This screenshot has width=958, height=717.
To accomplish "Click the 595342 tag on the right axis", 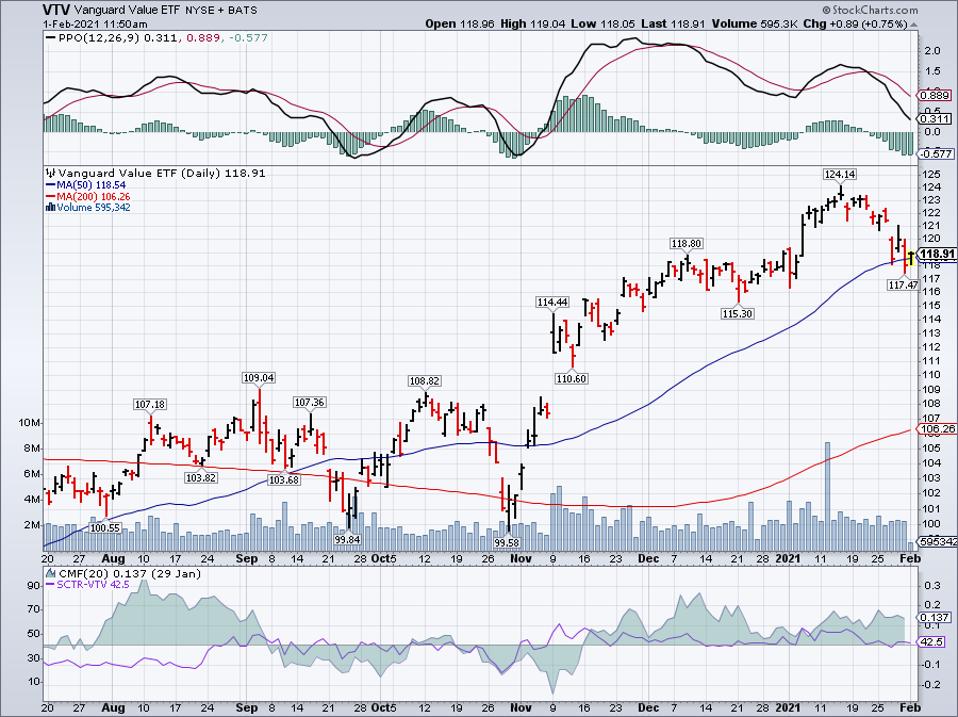I will click(x=938, y=541).
